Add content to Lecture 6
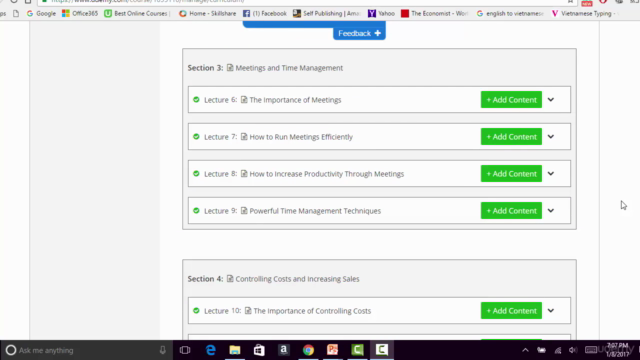Image resolution: width=640 pixels, height=360 pixels. (x=511, y=100)
